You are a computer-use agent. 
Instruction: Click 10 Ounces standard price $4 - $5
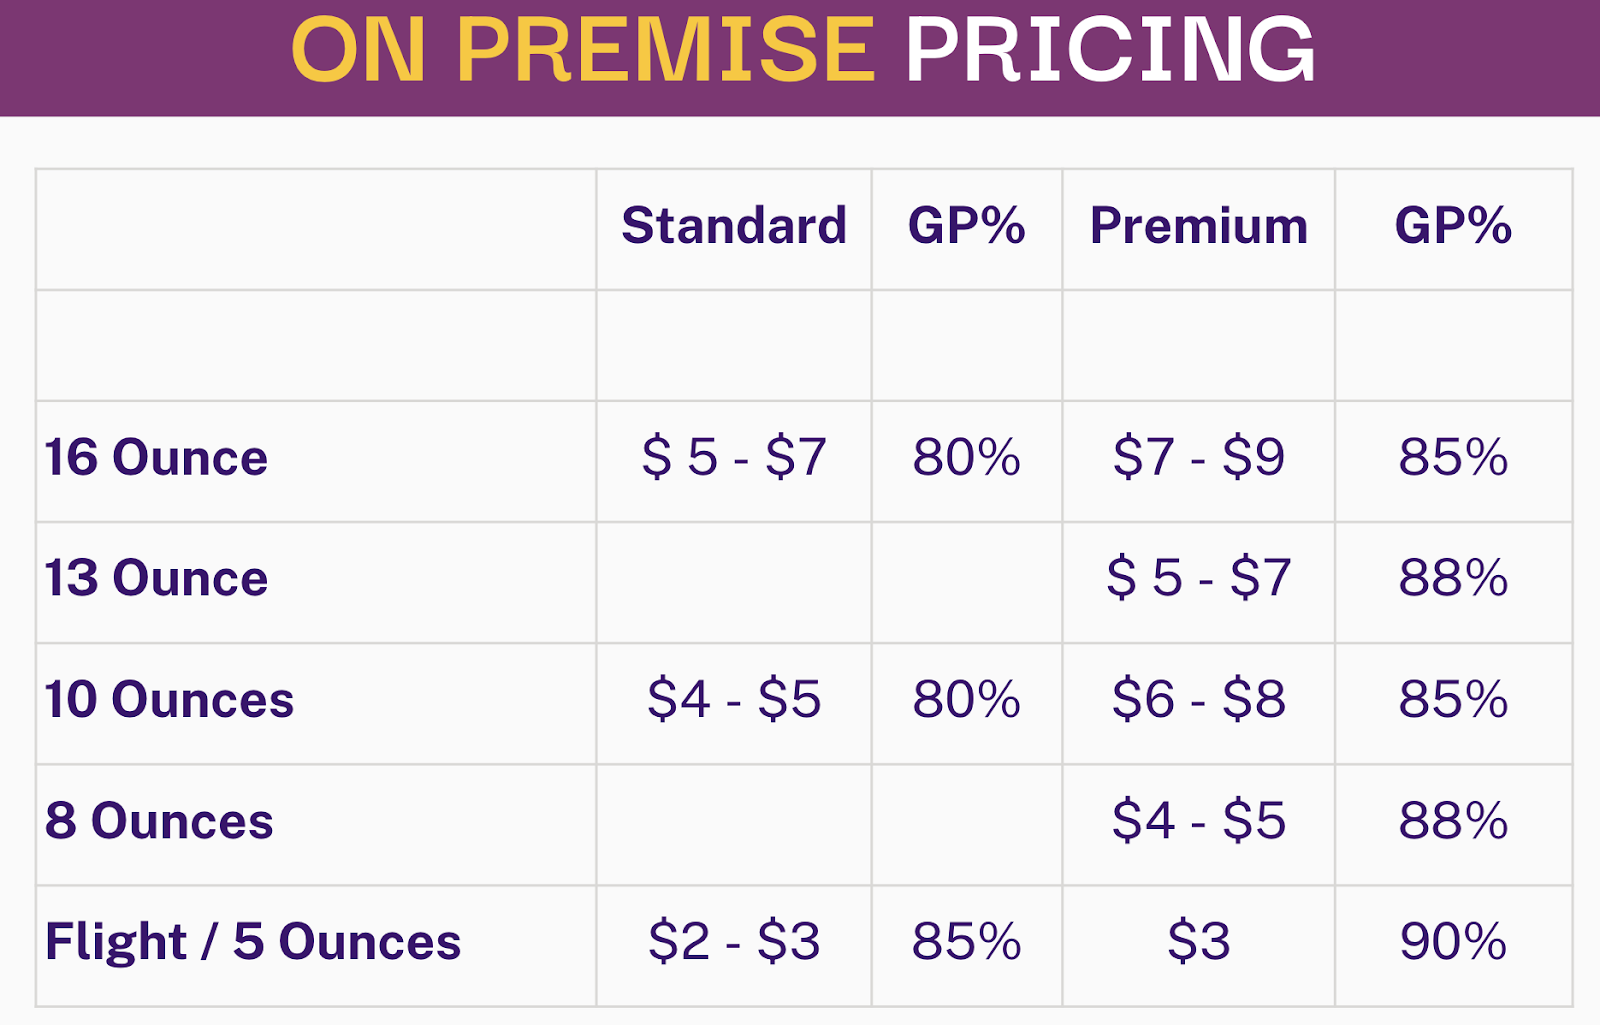click(x=734, y=700)
